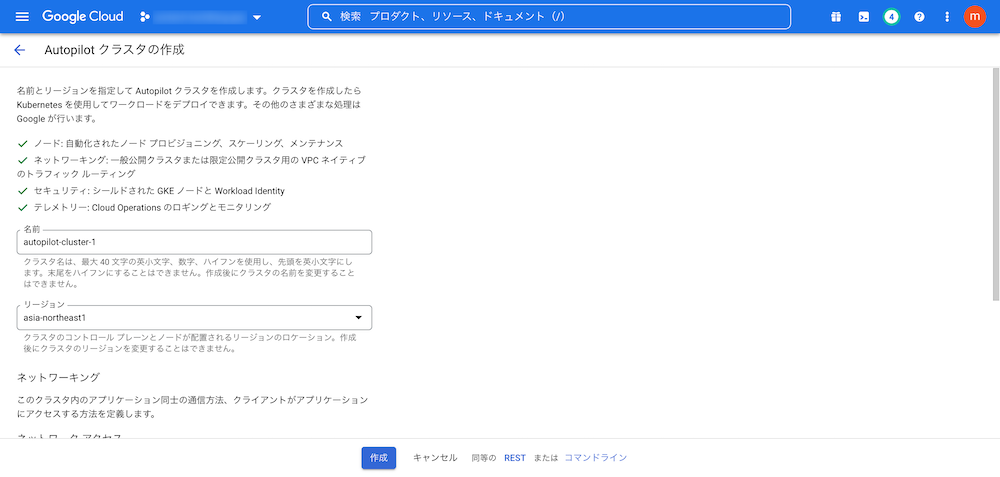The width and height of the screenshot is (1000, 477).
Task: Click the project hexagon dots icon
Action: click(146, 17)
